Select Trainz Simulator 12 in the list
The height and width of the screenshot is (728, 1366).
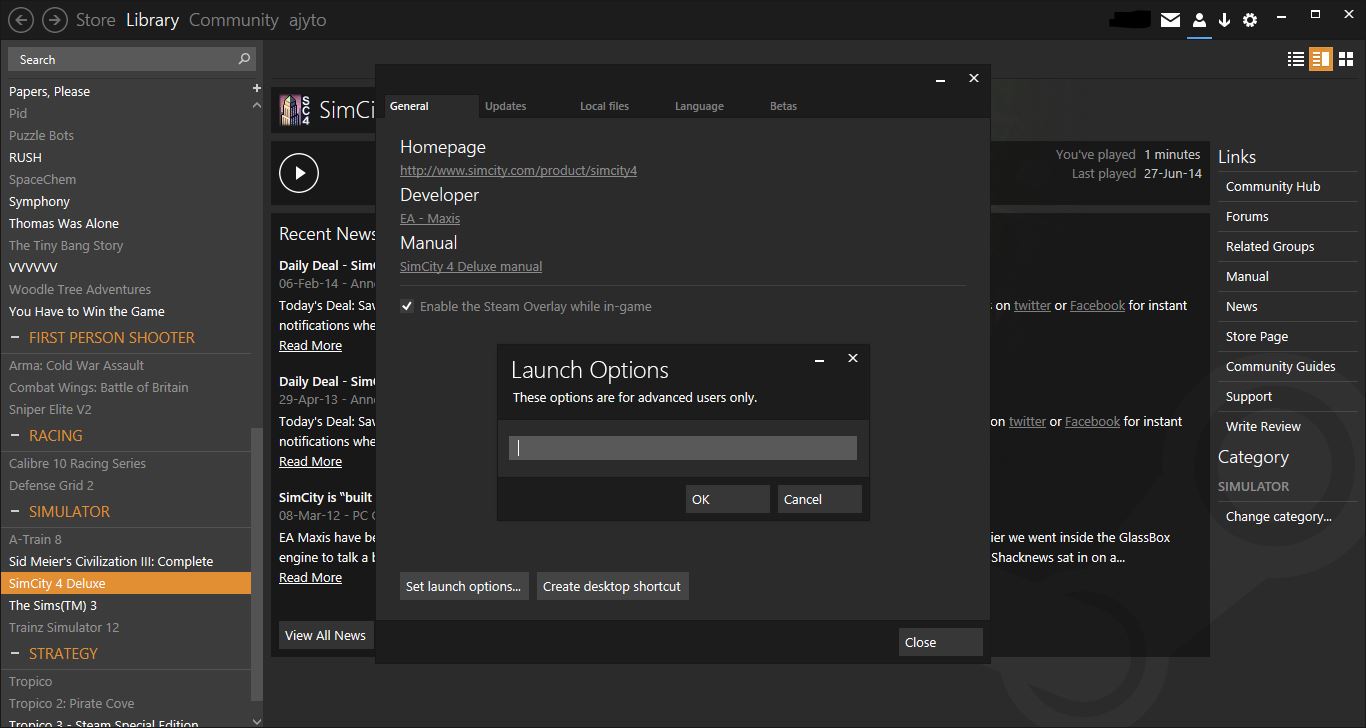[64, 627]
